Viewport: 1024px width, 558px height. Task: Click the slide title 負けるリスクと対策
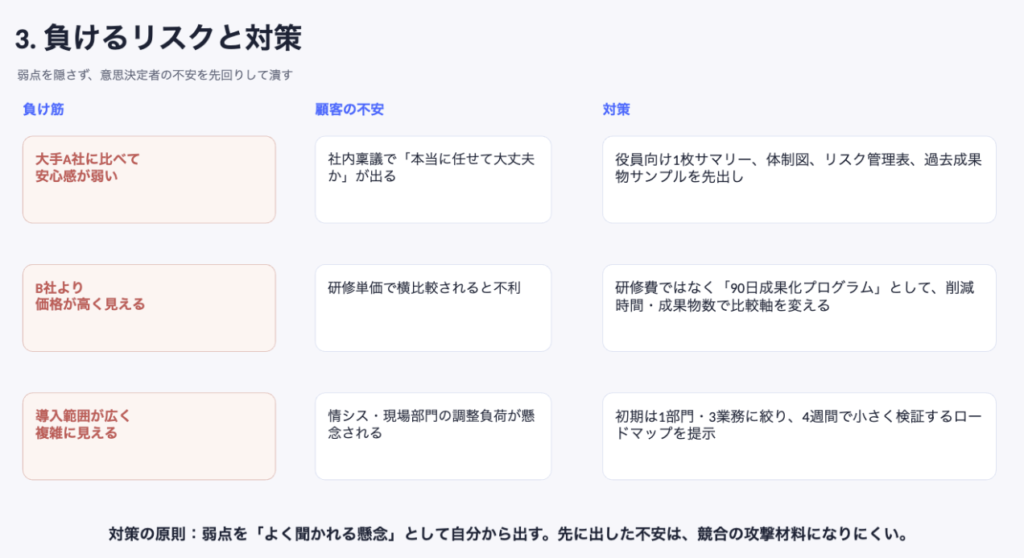(158, 38)
